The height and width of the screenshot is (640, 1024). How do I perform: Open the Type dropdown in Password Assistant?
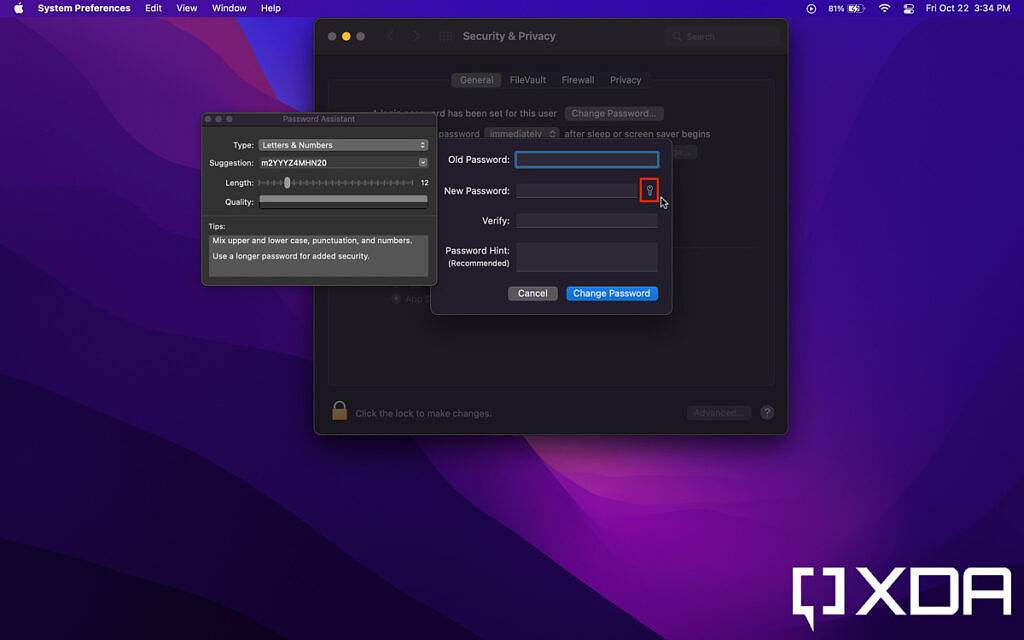point(343,145)
